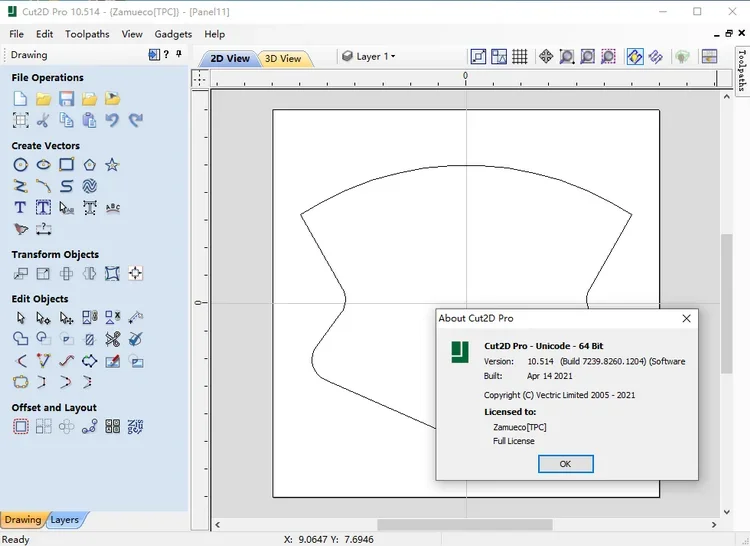Screen dimensions: 750x546
Task: Open the Draw Curve S-shaped tool
Action: click(x=66, y=186)
